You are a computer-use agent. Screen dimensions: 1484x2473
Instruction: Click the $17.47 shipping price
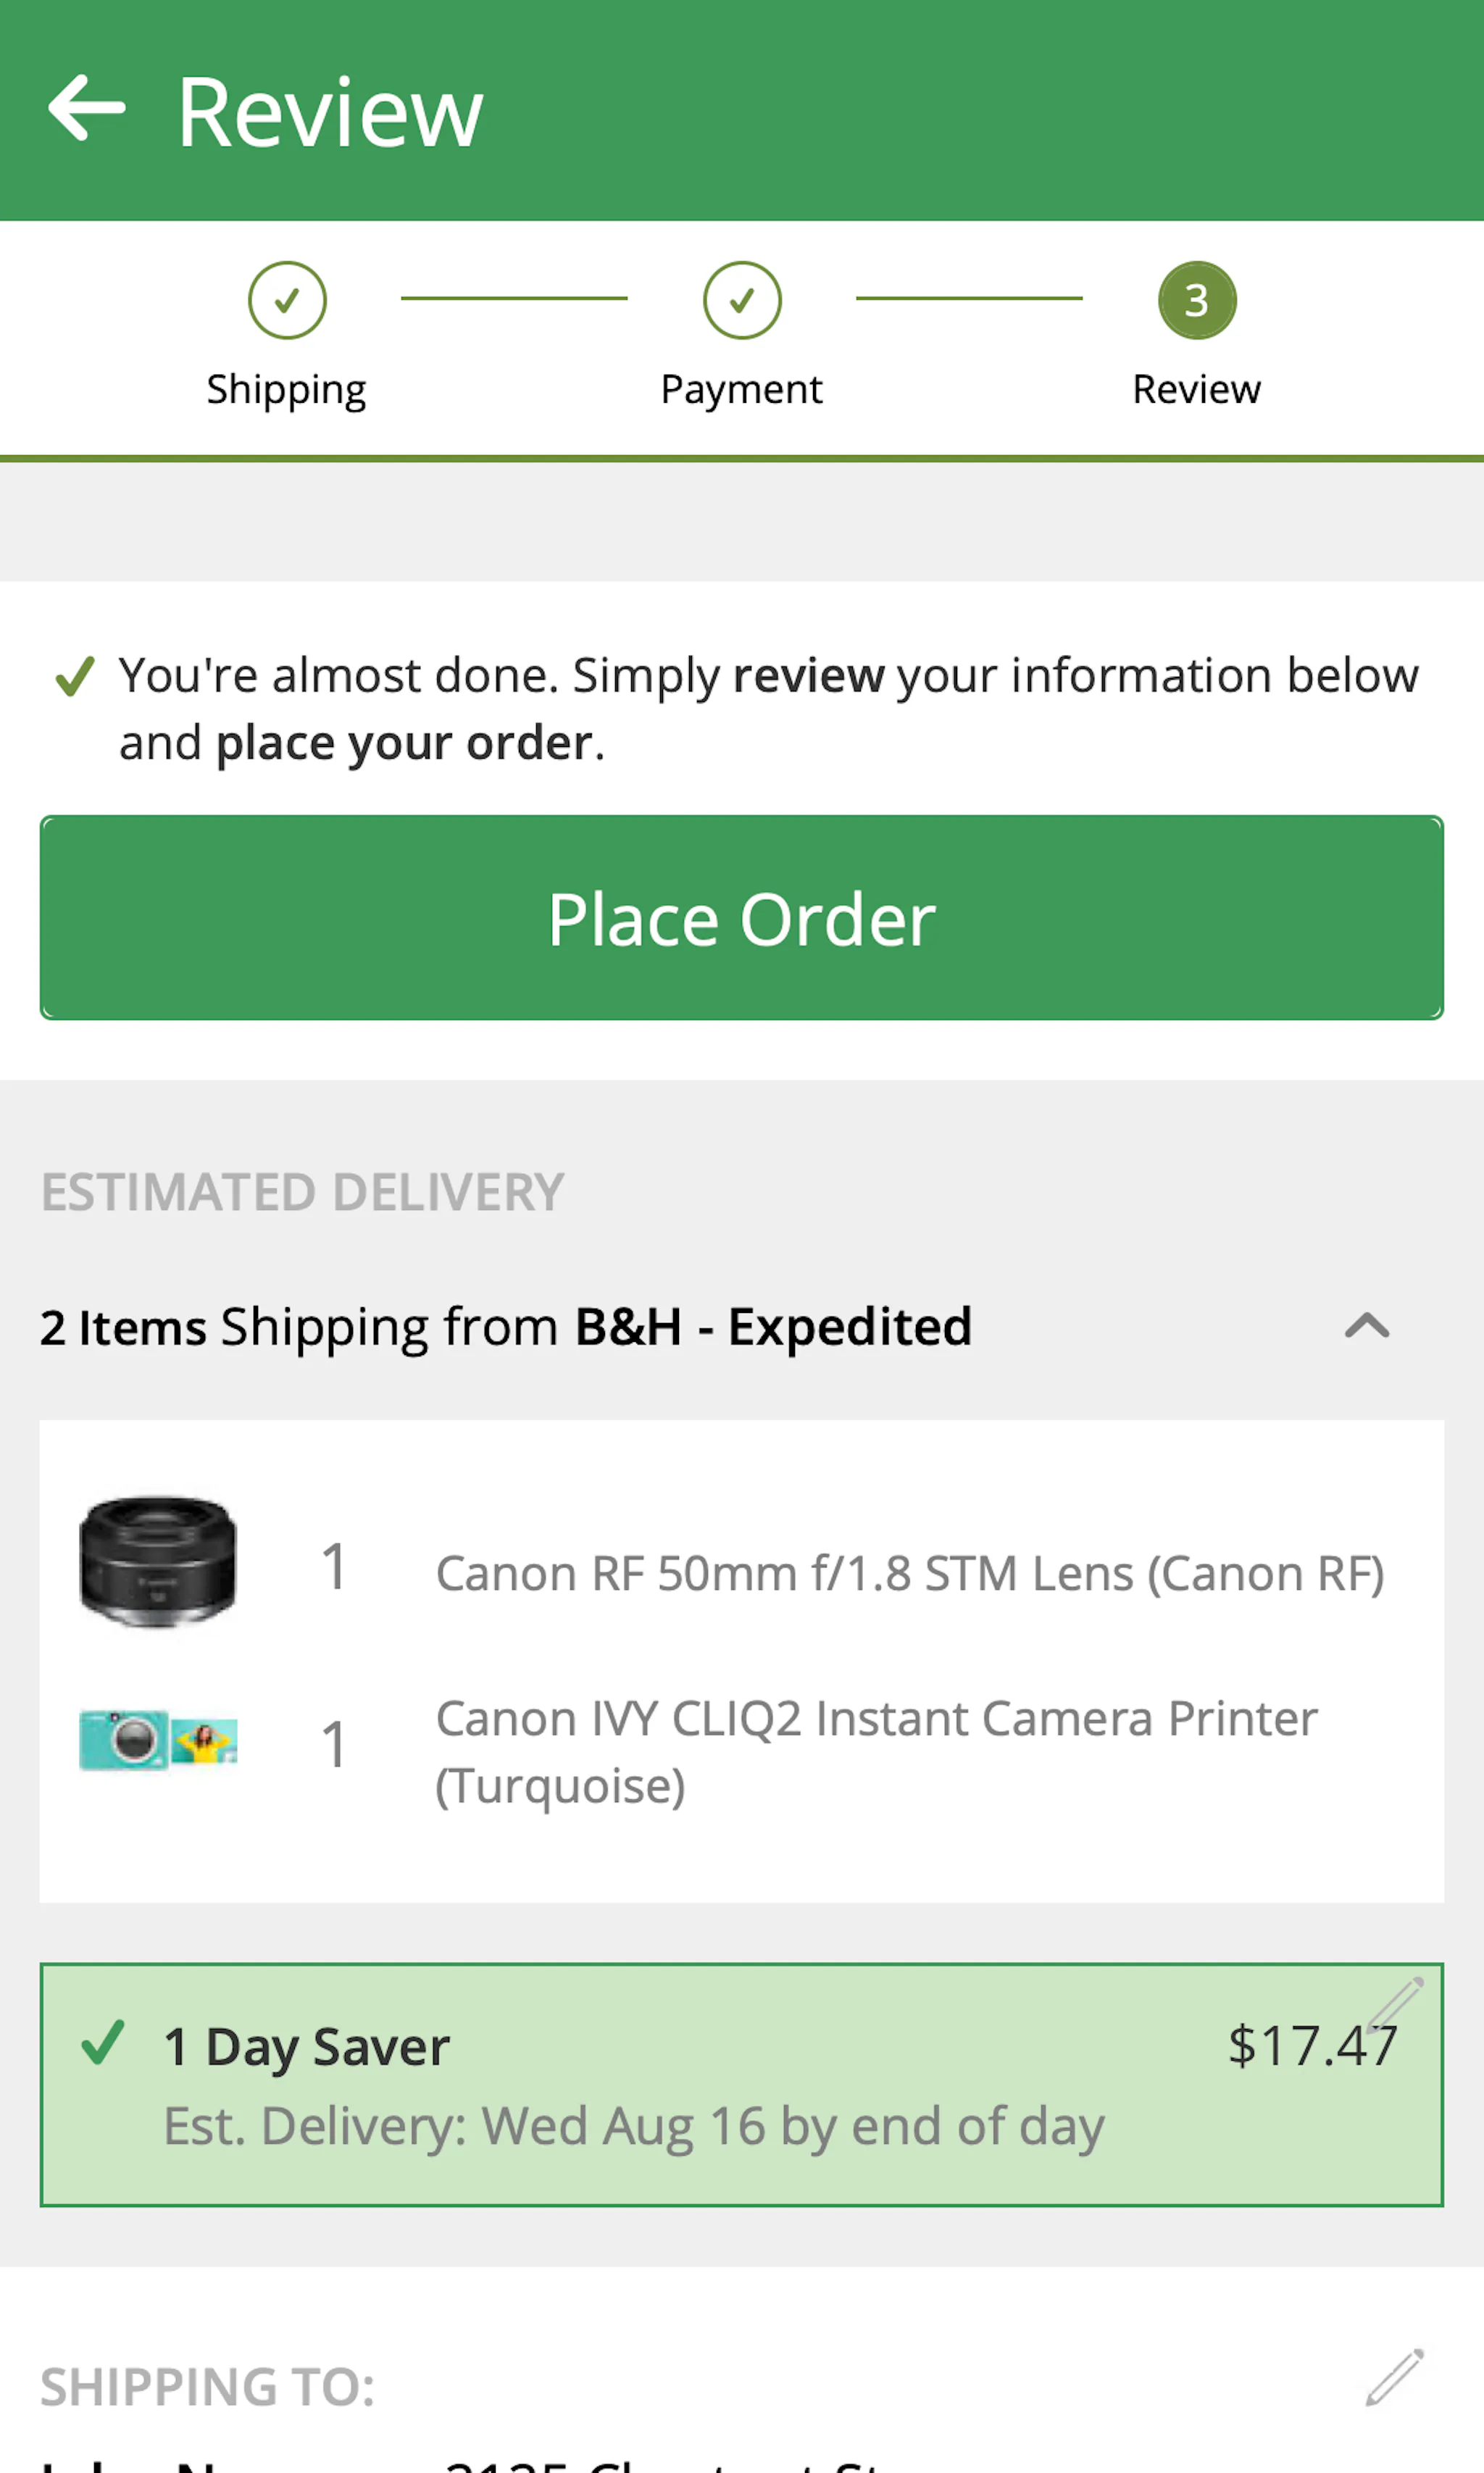click(x=1311, y=2046)
